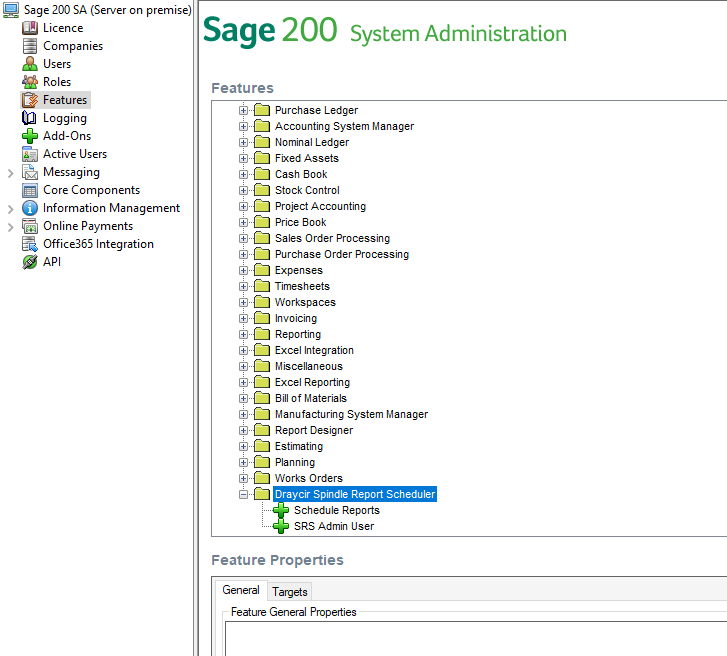Click the Messaging envelope icon
This screenshot has width=727, height=656.
click(30, 172)
